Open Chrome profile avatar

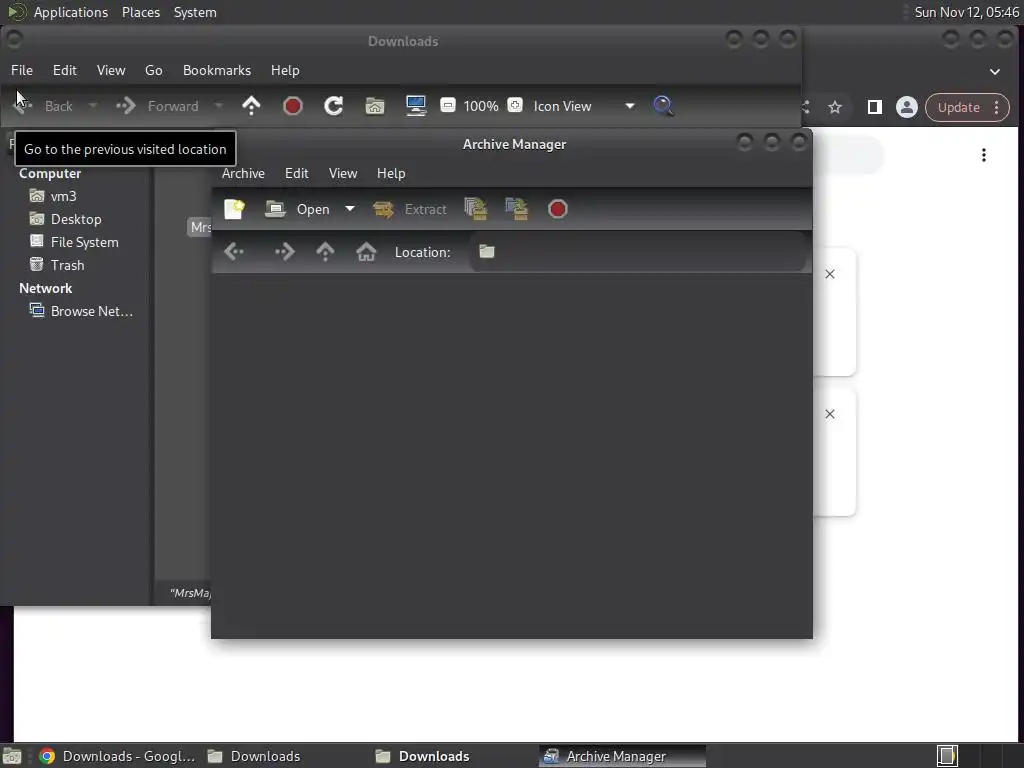click(x=906, y=107)
